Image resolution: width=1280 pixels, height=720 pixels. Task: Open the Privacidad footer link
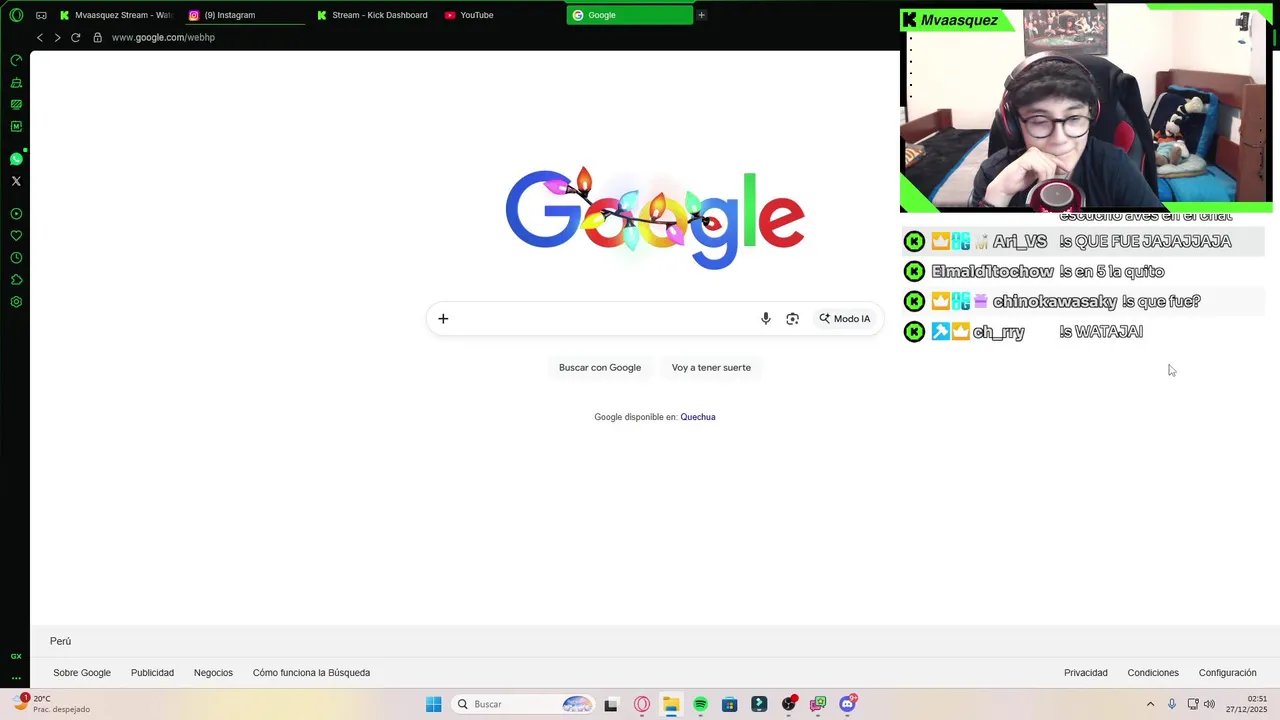[1086, 673]
